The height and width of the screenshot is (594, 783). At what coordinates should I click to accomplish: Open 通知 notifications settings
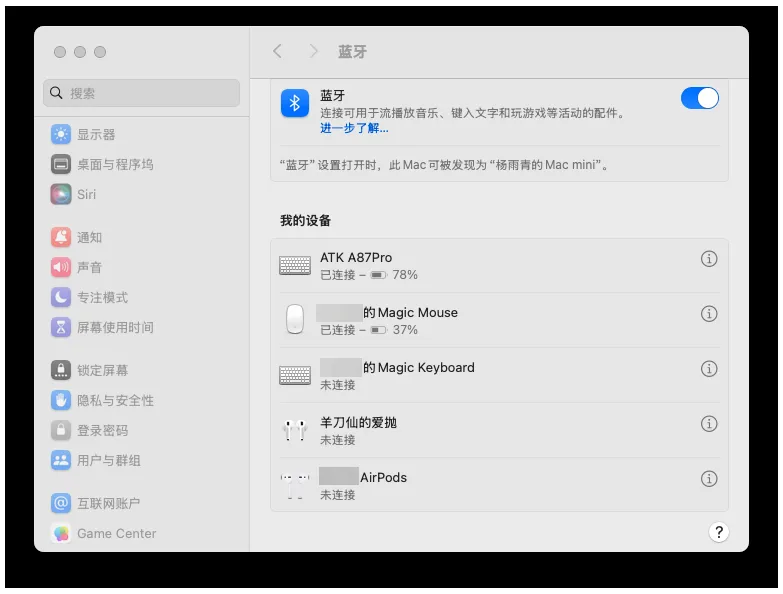coord(90,237)
